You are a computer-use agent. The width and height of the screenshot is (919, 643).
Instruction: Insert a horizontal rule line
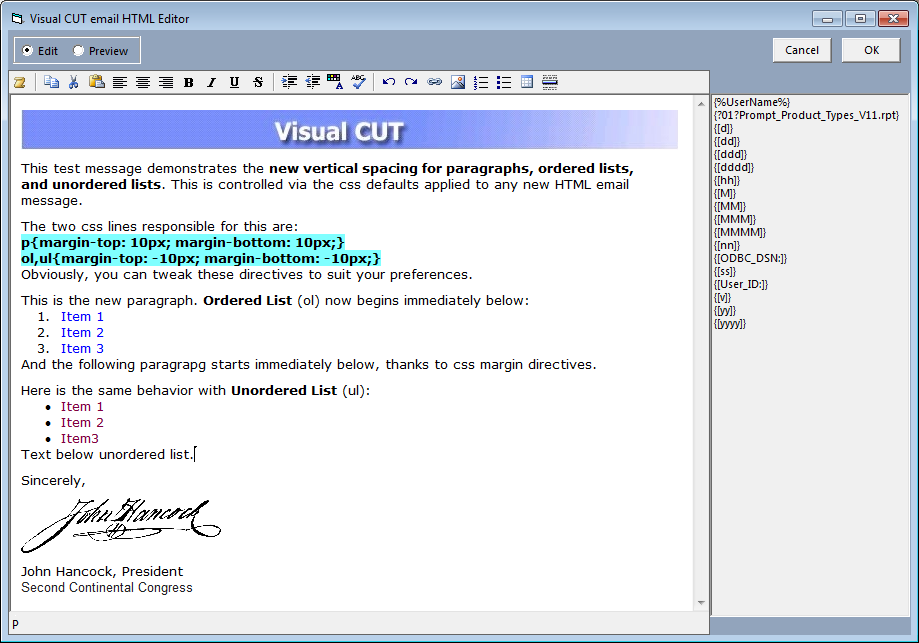(550, 82)
